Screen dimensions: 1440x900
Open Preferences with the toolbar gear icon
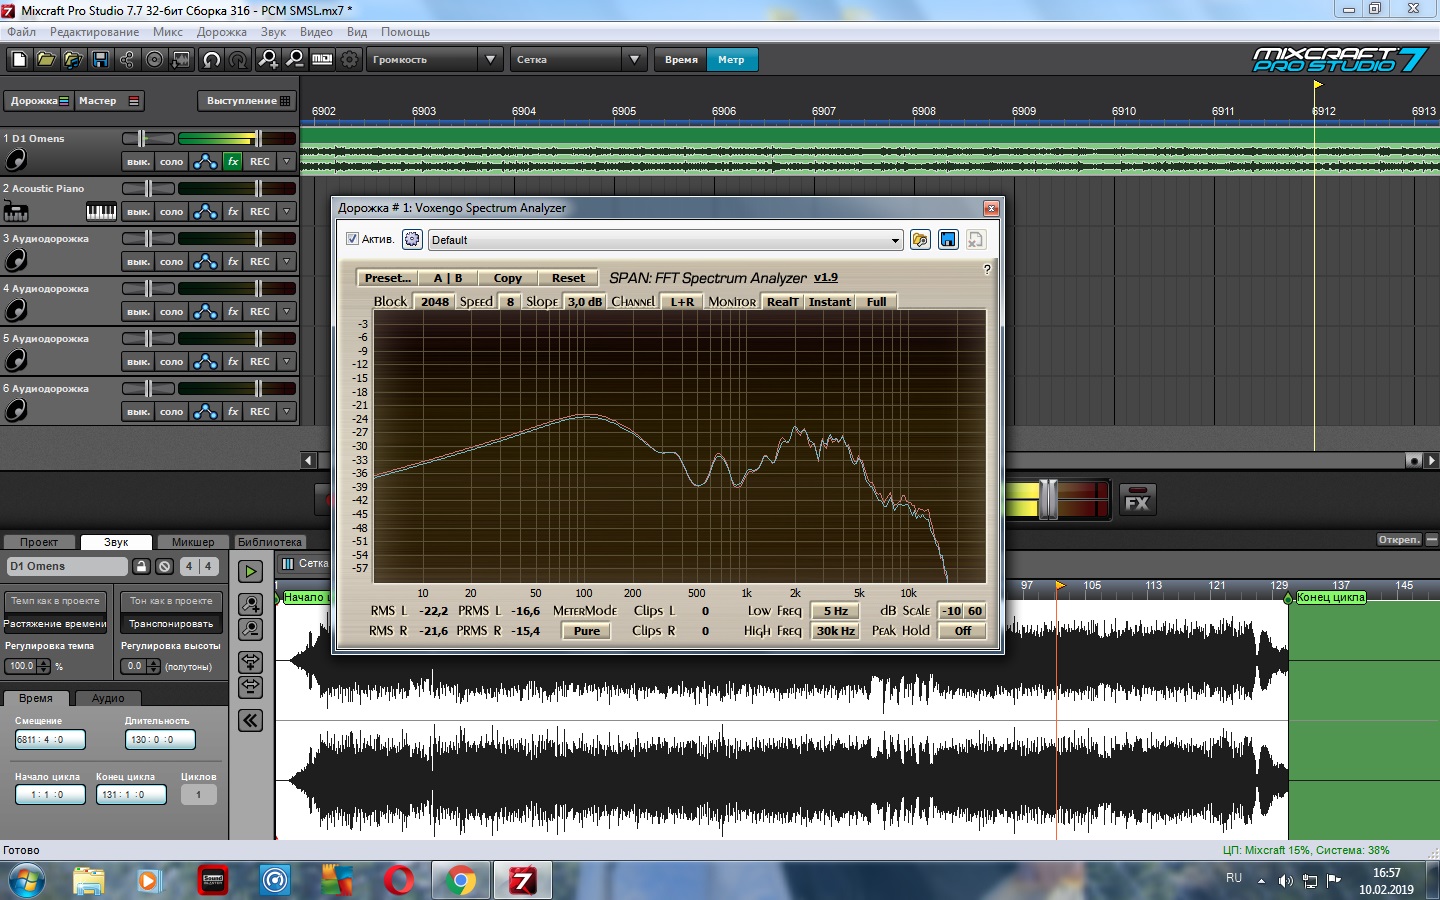349,60
